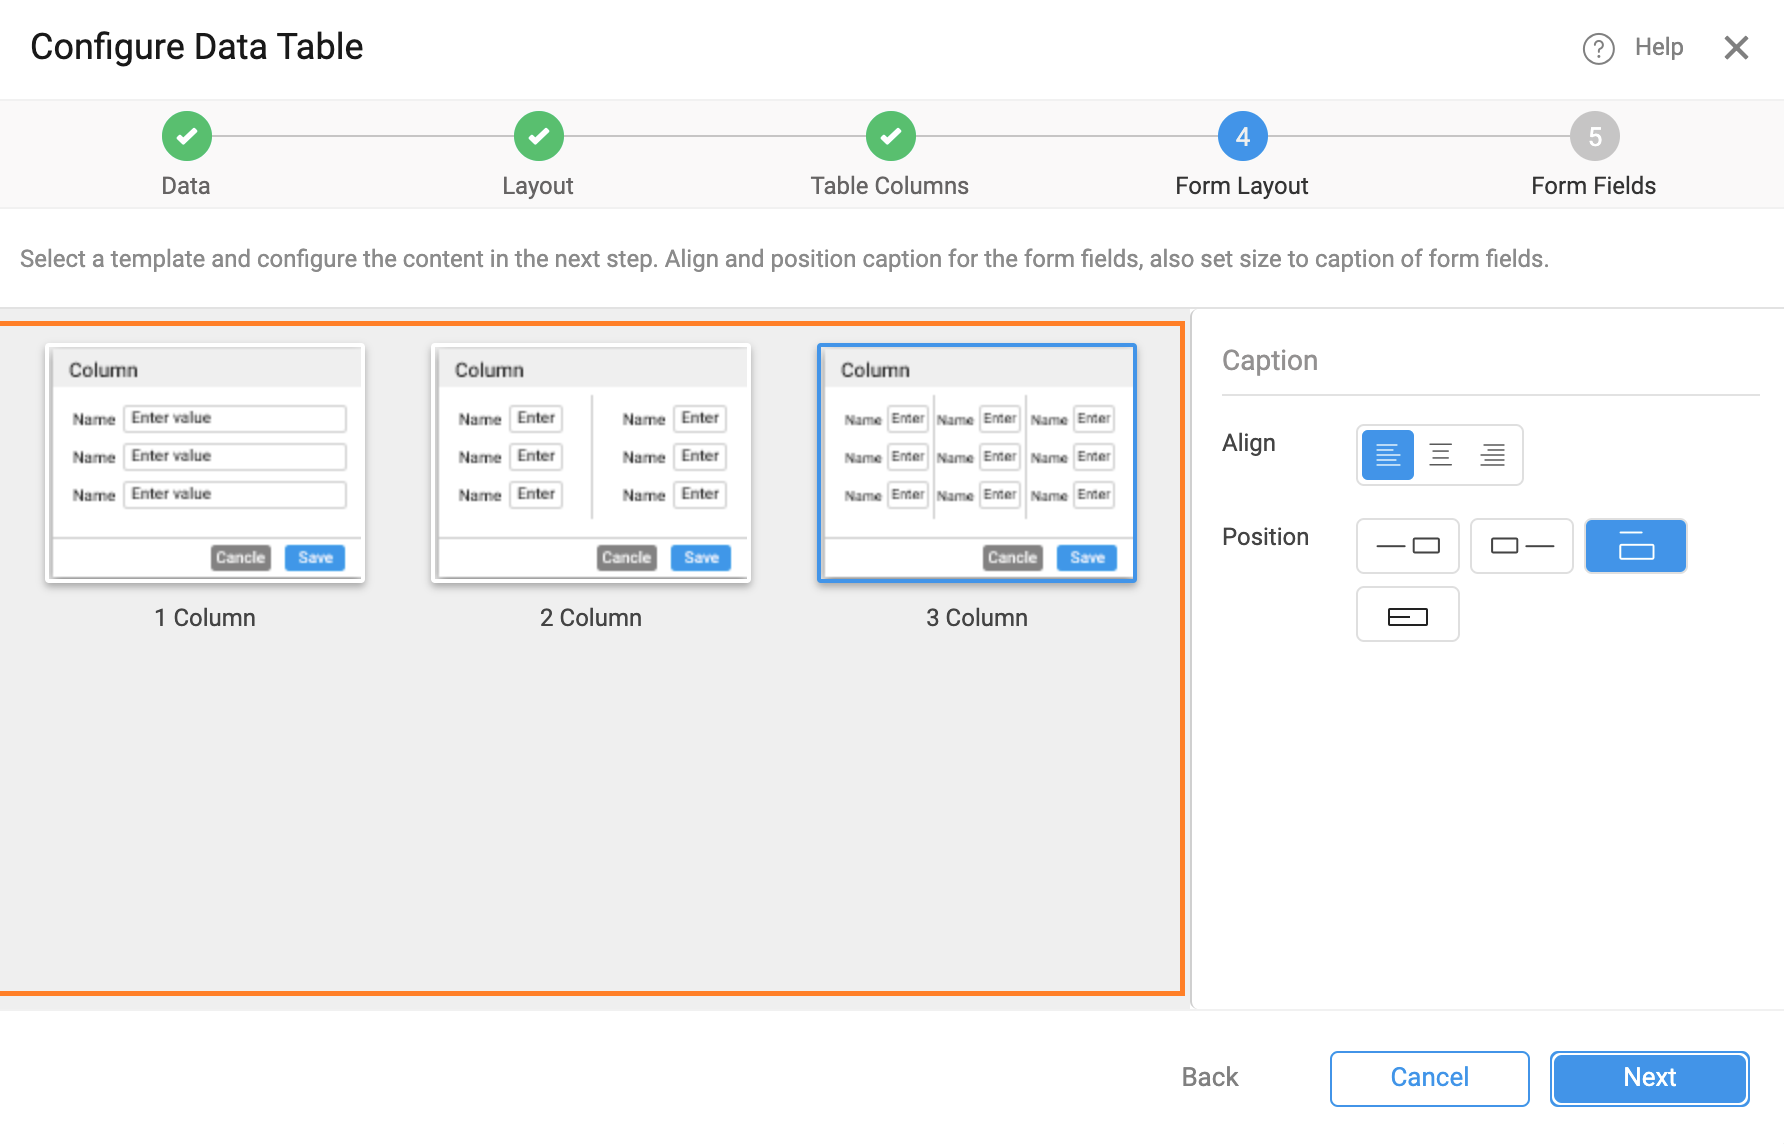The height and width of the screenshot is (1144, 1784).
Task: Choose caption-left-of-field position icon
Action: click(1407, 546)
